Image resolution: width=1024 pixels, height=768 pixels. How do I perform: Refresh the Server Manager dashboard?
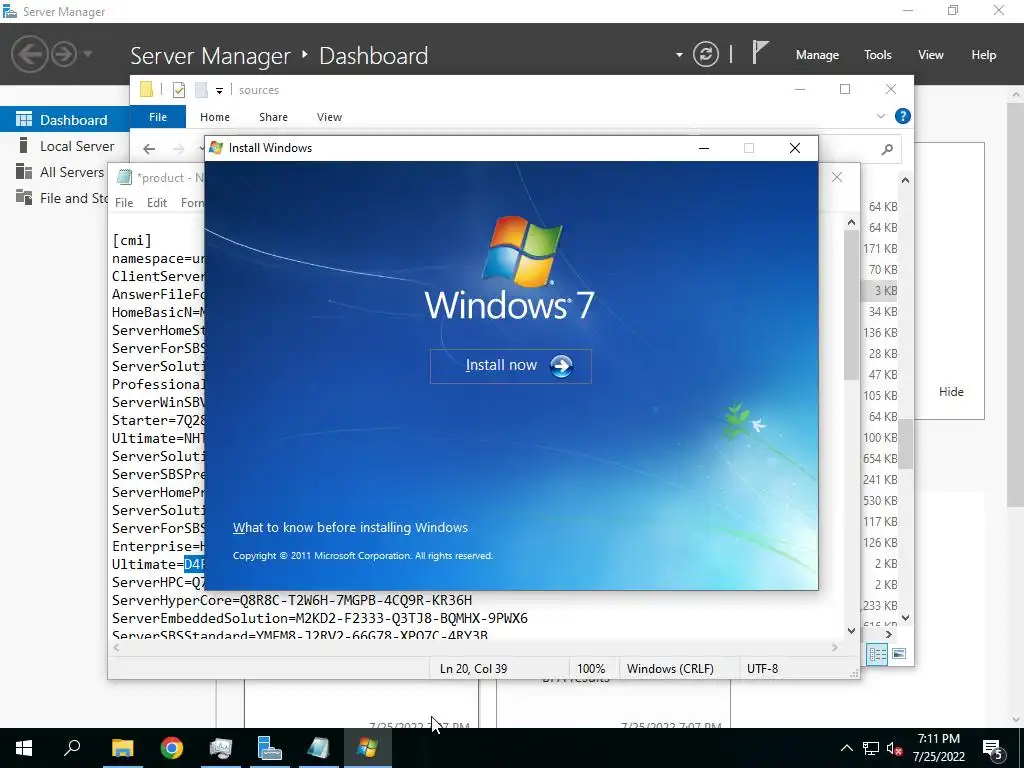tap(706, 54)
